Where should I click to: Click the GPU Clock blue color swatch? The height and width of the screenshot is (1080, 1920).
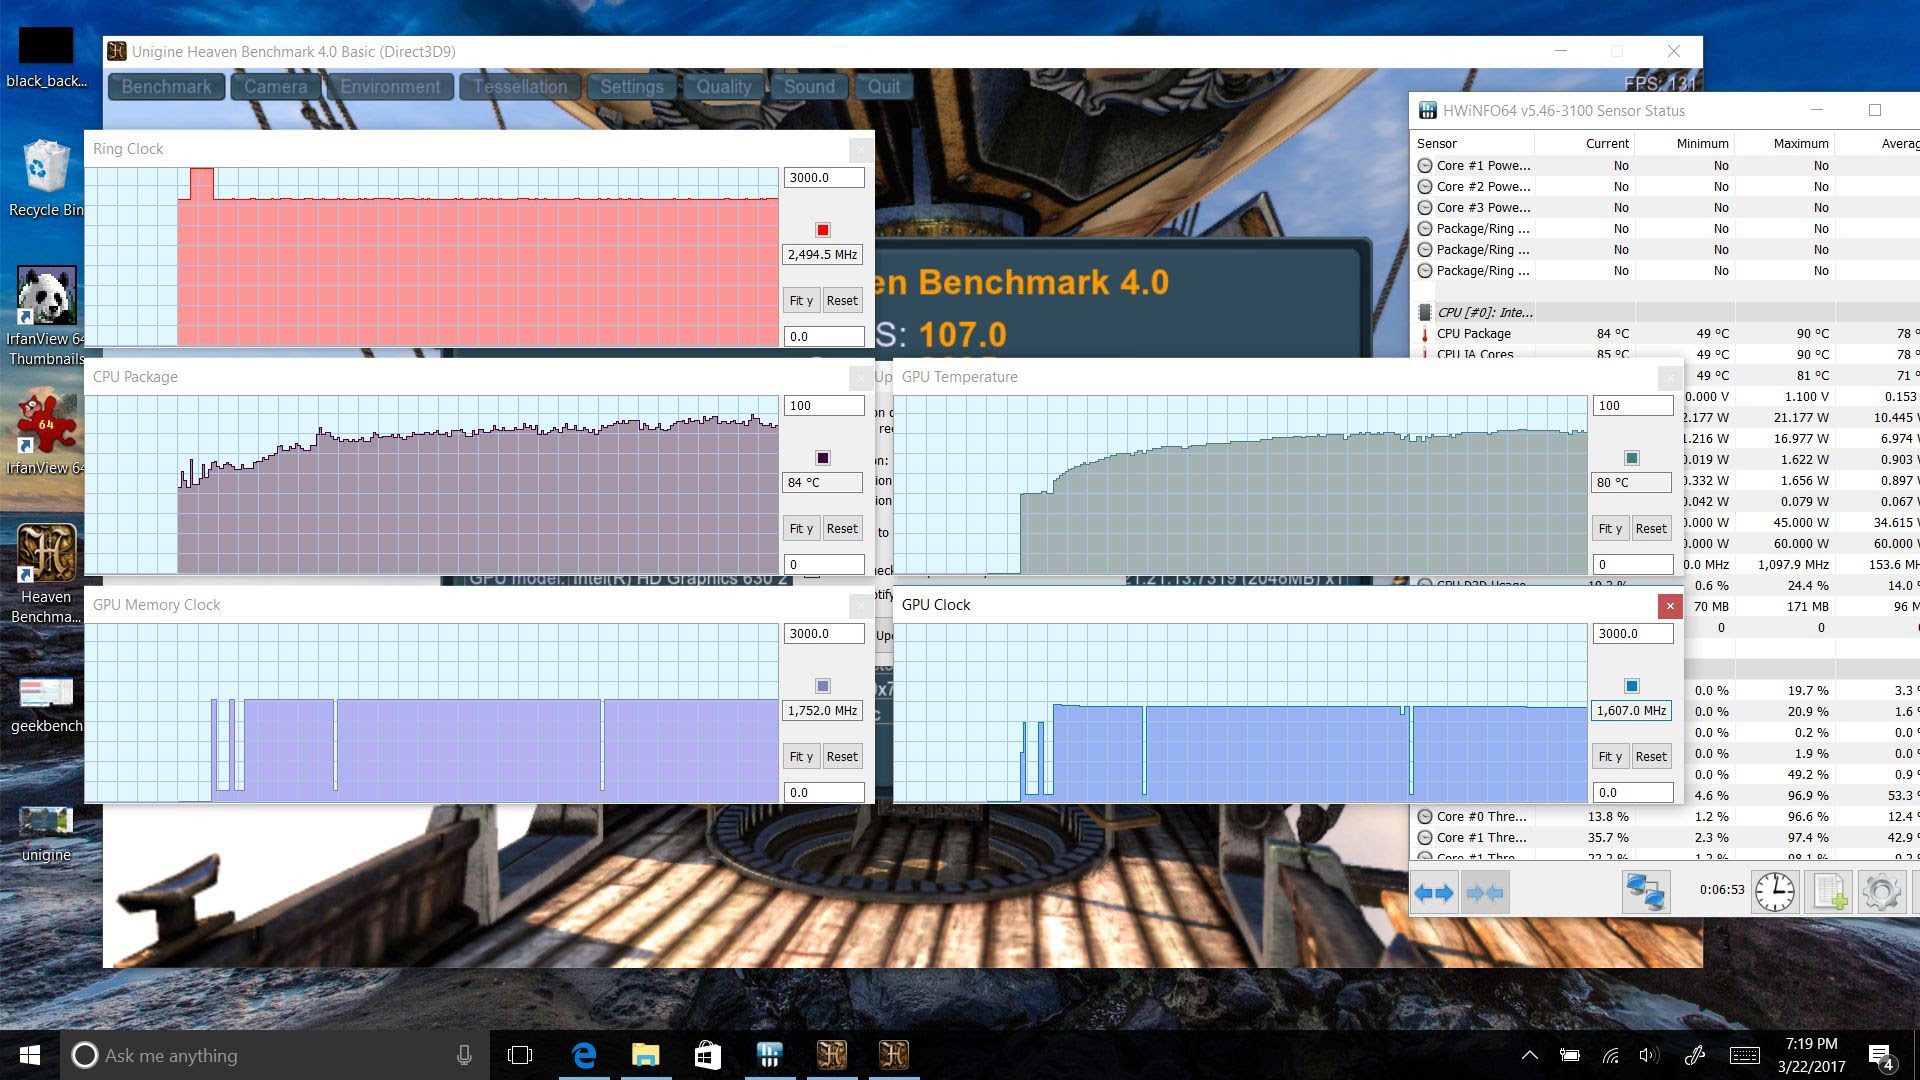tap(1632, 686)
